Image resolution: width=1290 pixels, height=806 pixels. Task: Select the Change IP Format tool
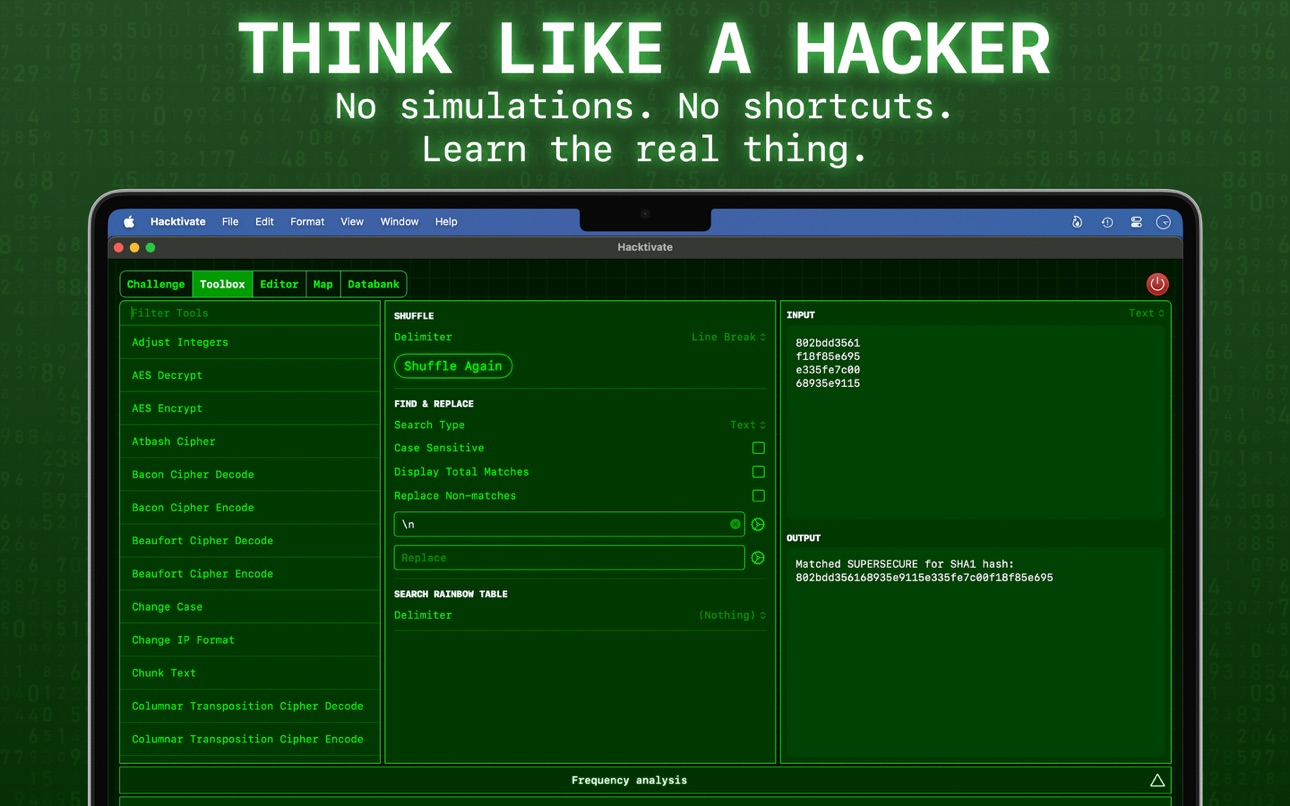pos(250,639)
